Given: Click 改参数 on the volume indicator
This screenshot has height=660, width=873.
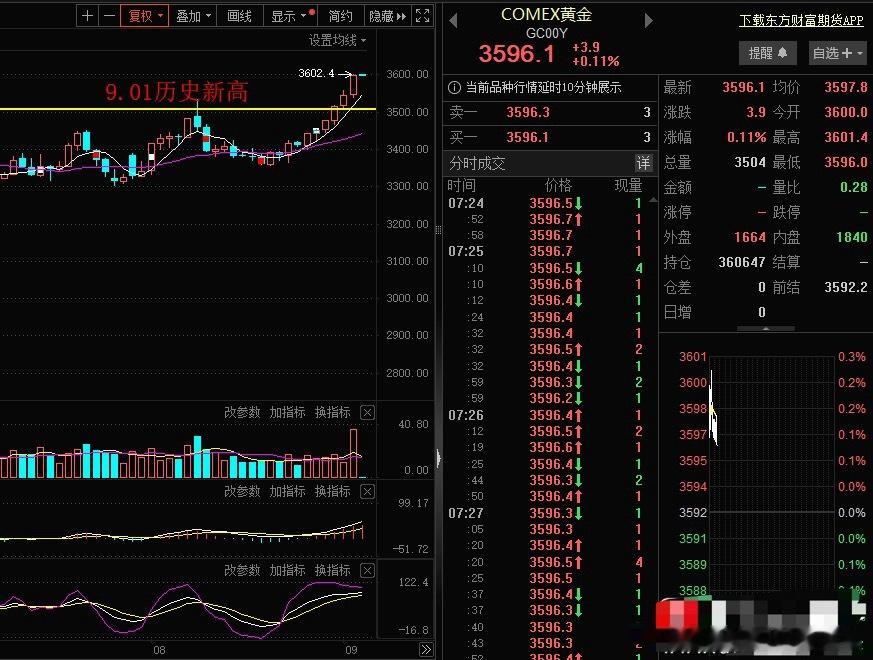Looking at the screenshot, I should [242, 412].
